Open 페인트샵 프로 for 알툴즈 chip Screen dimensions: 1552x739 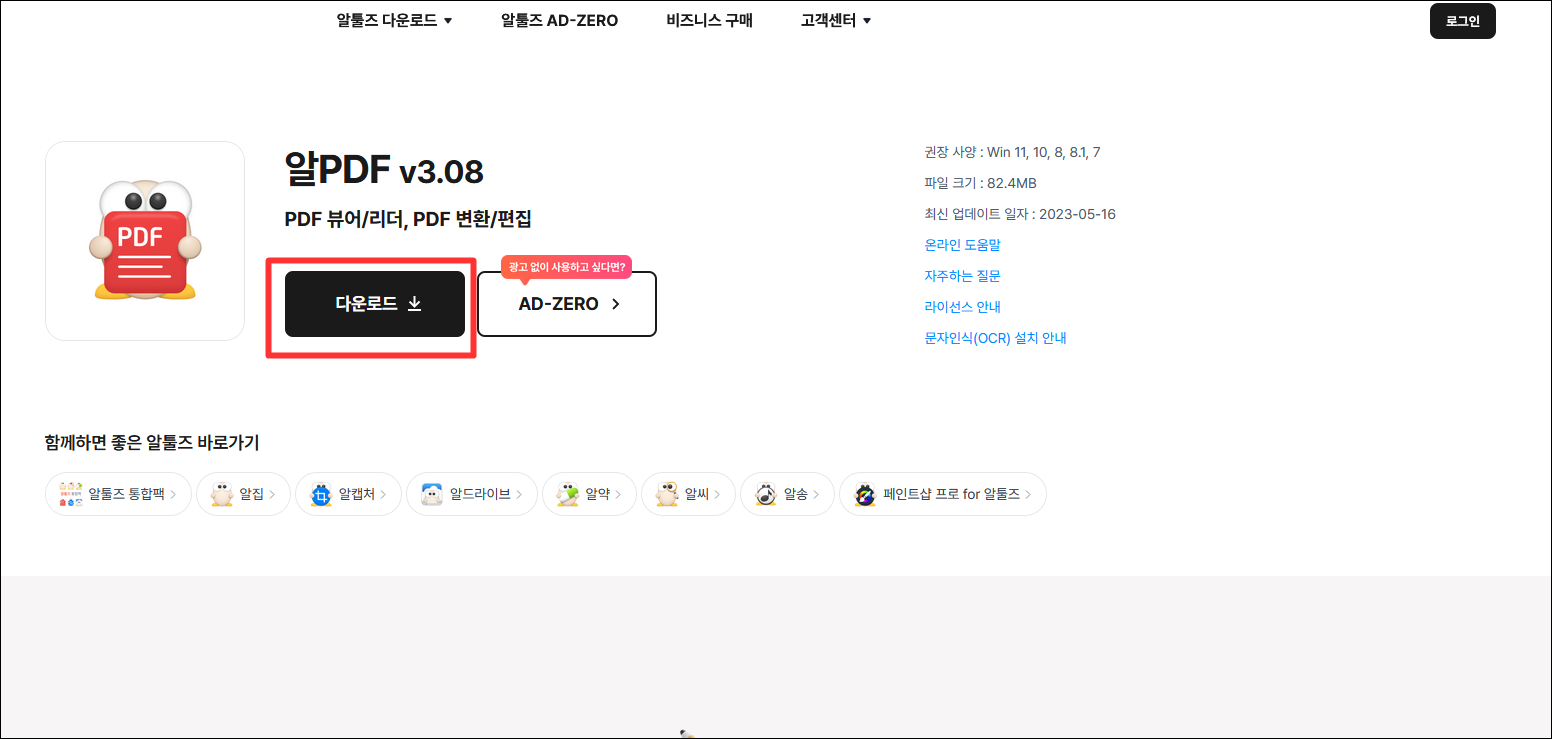943,494
